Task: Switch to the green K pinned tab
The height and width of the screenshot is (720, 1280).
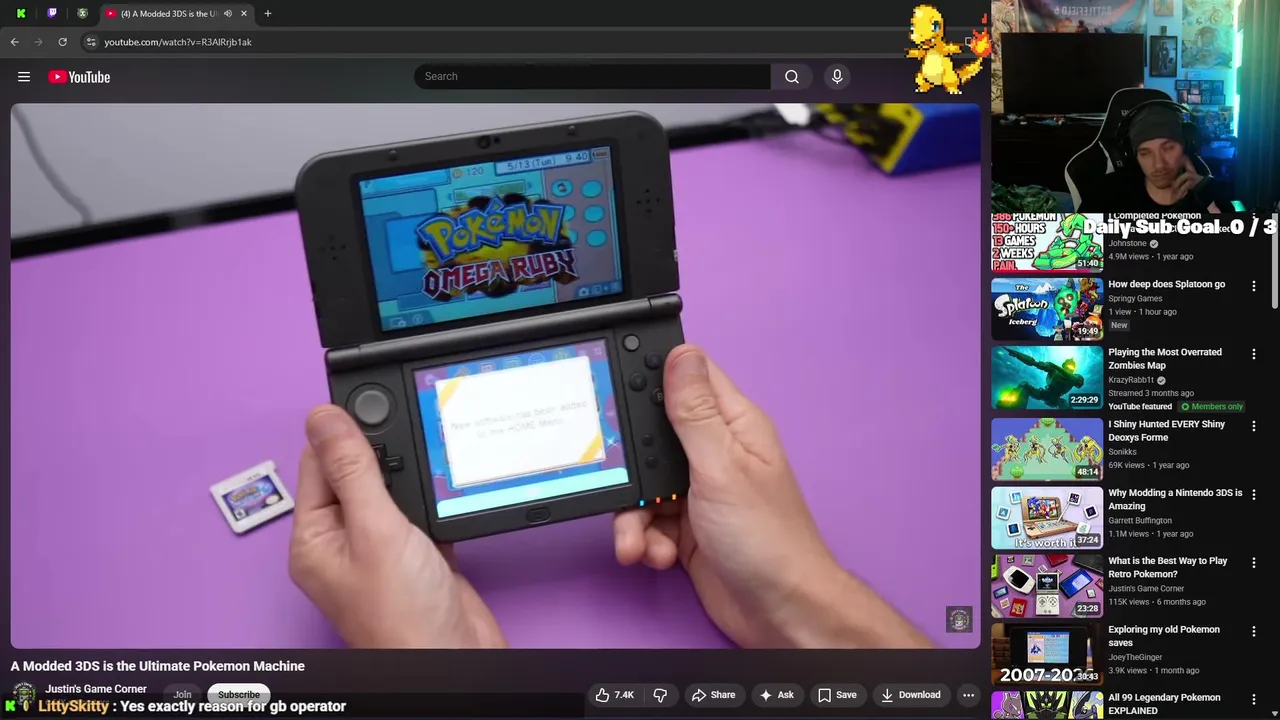Action: (22, 13)
